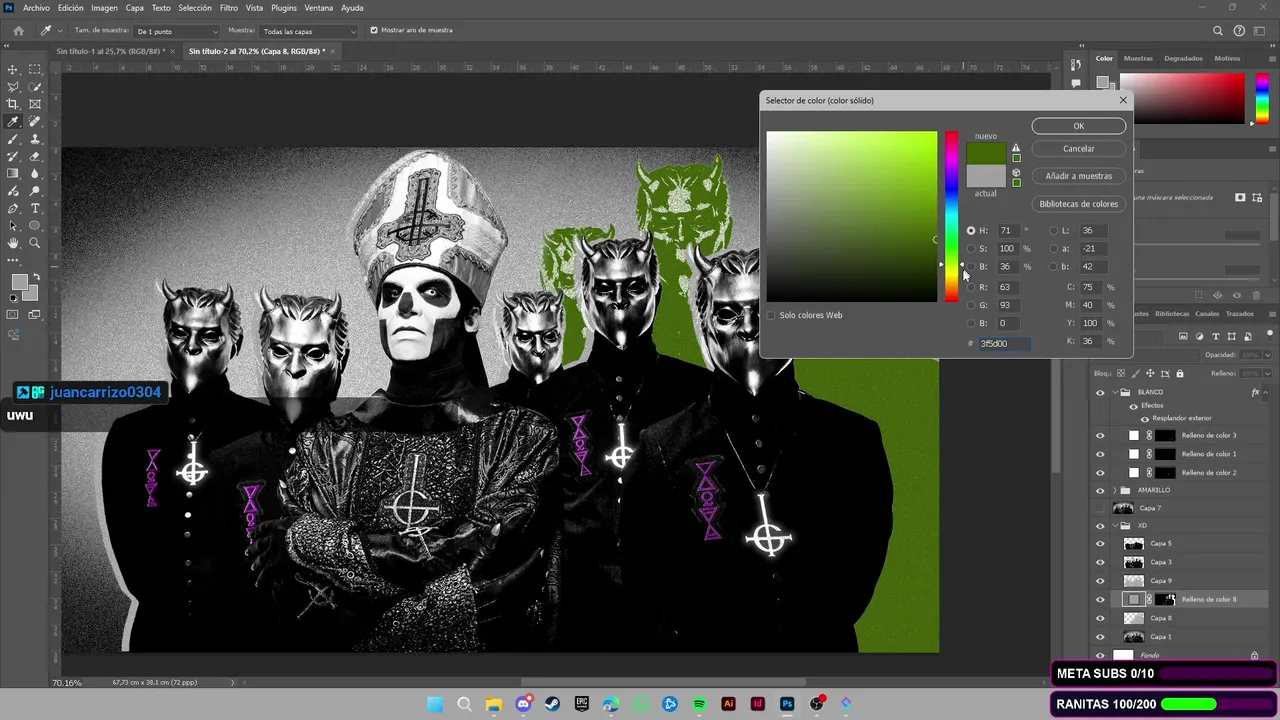Click the not-web-safe cube icon
Image resolution: width=1280 pixels, height=720 pixels.
click(x=1016, y=172)
